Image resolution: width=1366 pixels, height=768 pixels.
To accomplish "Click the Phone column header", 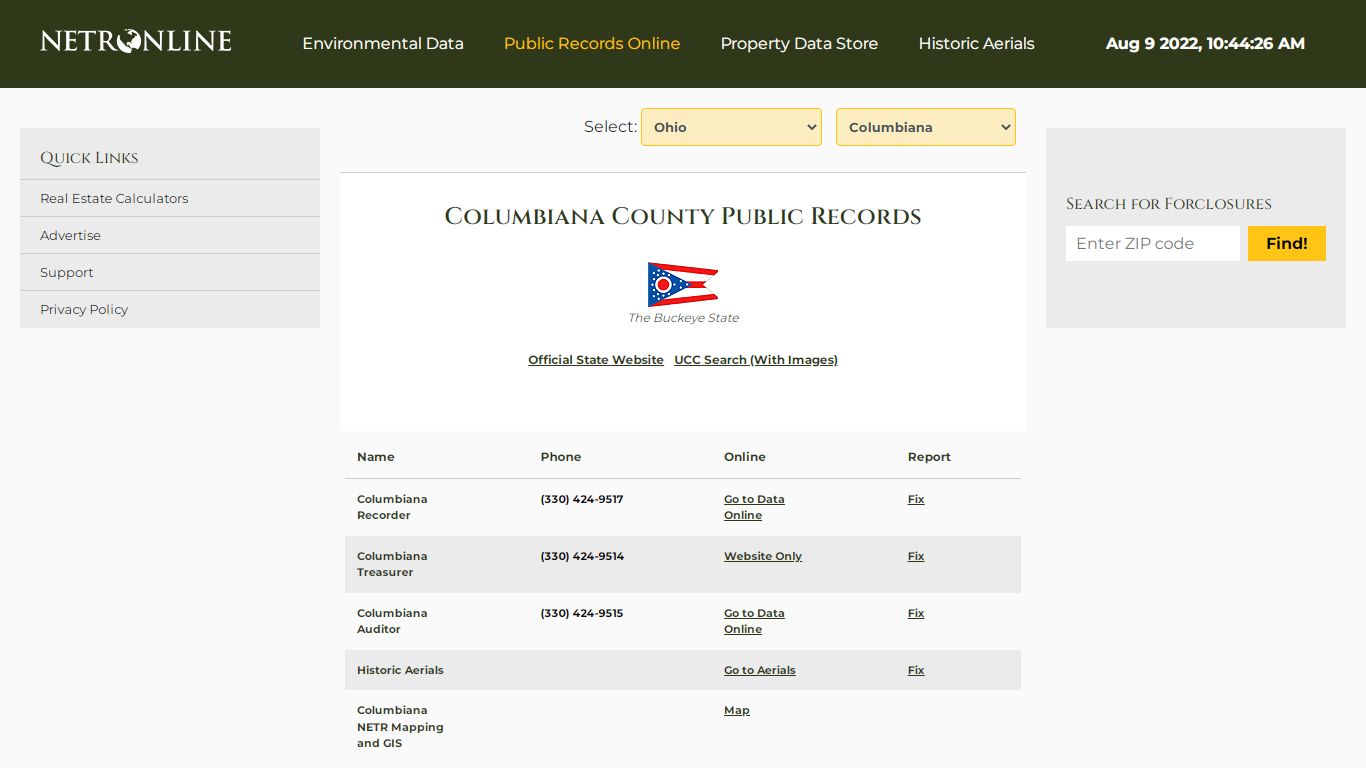I will tap(561, 457).
